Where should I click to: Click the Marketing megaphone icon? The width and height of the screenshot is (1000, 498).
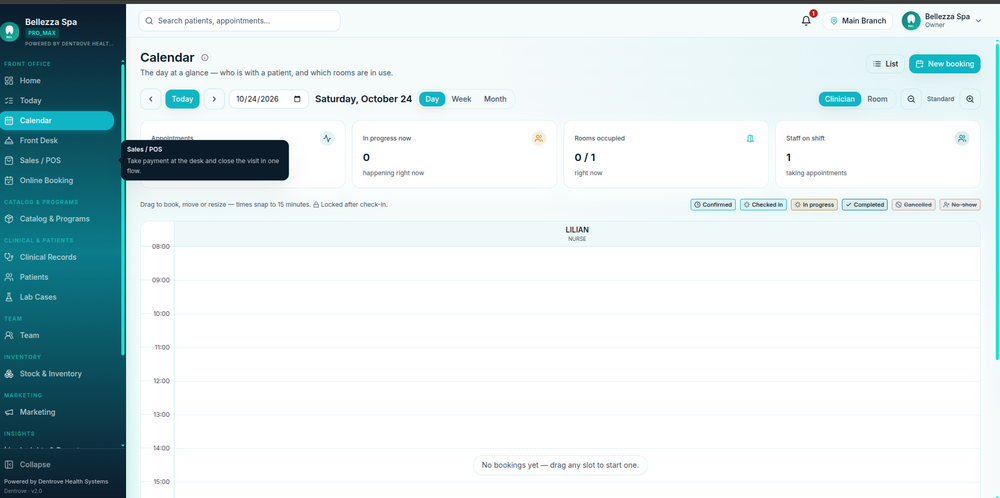[x=9, y=412]
